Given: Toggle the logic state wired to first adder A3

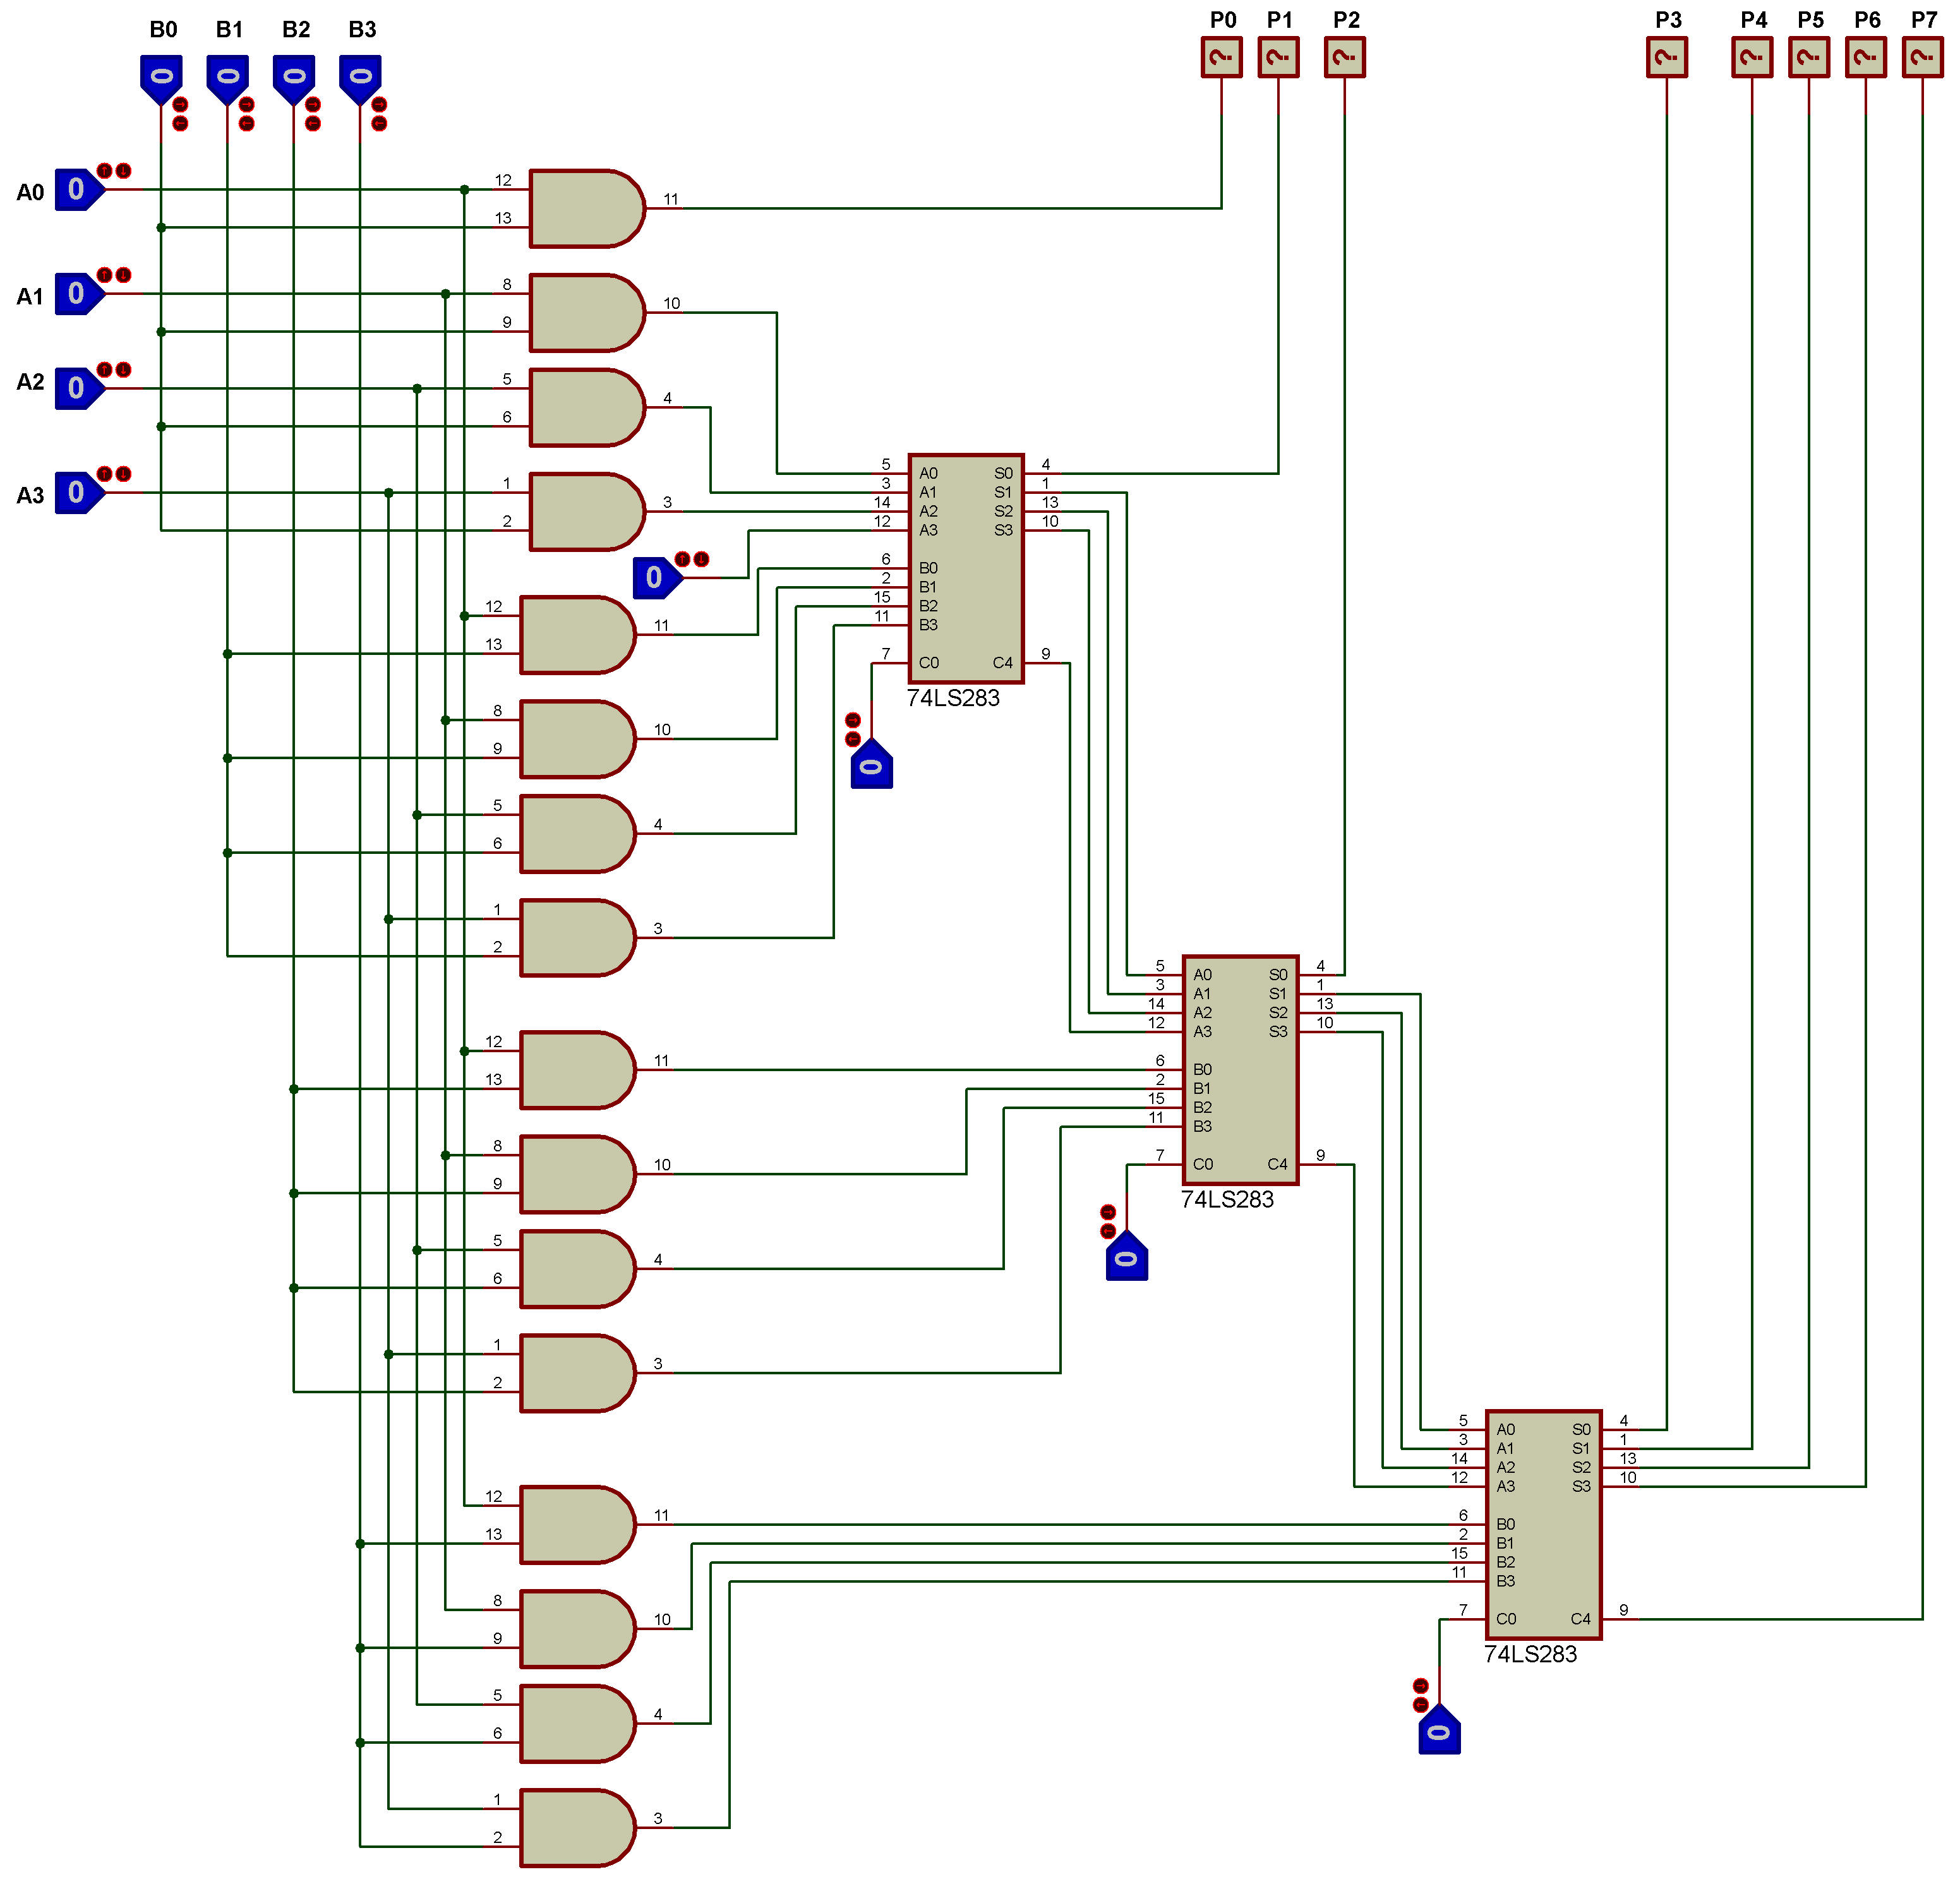Looking at the screenshot, I should coord(654,577).
